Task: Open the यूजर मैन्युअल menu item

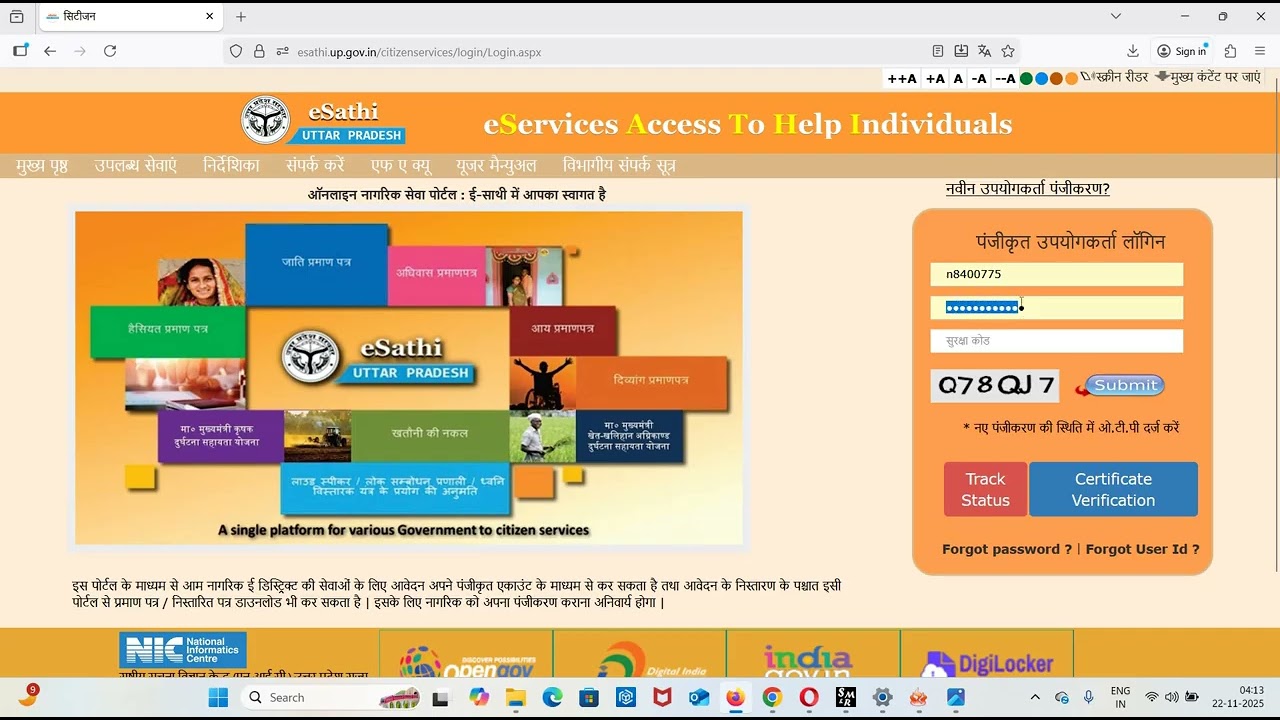Action: [496, 166]
